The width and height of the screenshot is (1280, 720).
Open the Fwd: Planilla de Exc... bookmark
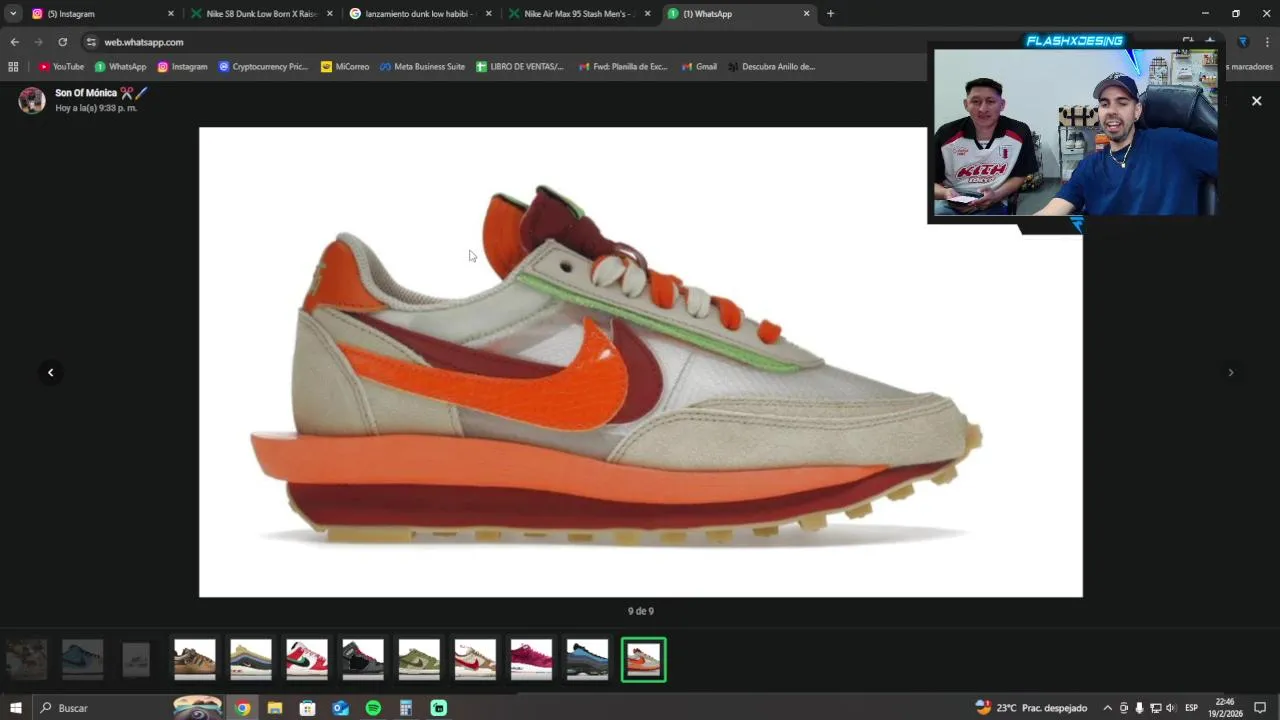tap(623, 67)
